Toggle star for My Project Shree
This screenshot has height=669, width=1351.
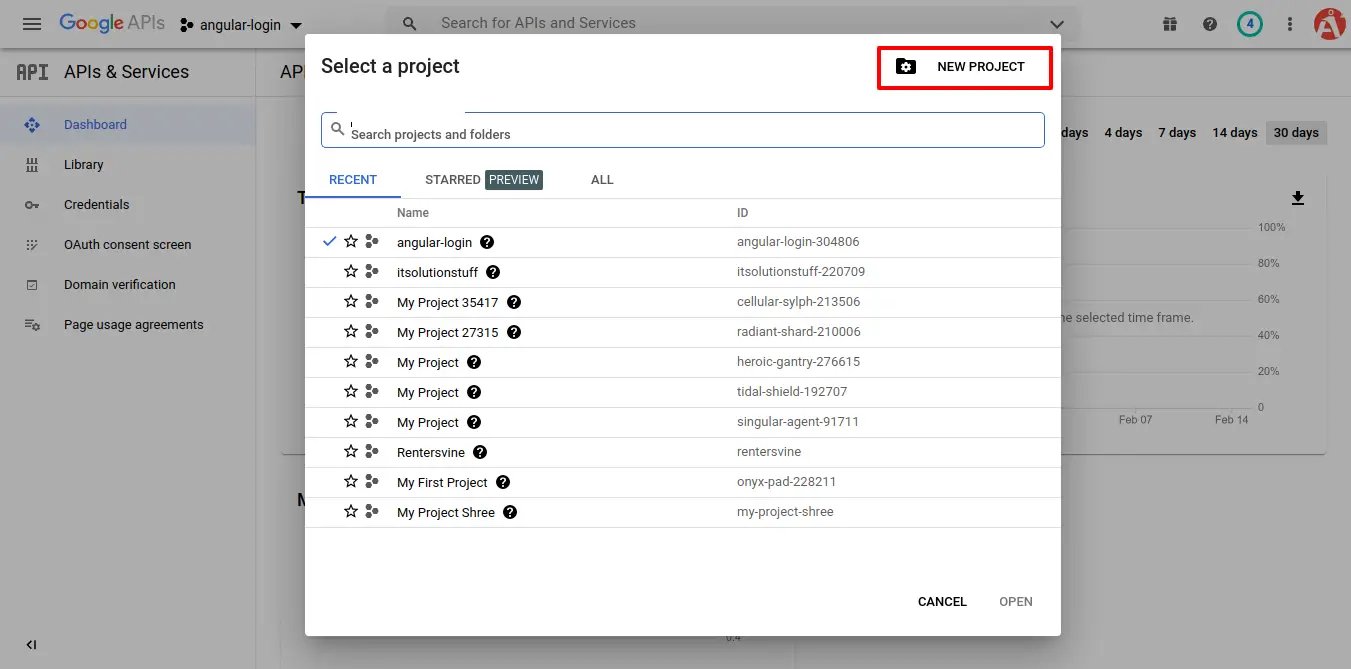[x=351, y=512]
